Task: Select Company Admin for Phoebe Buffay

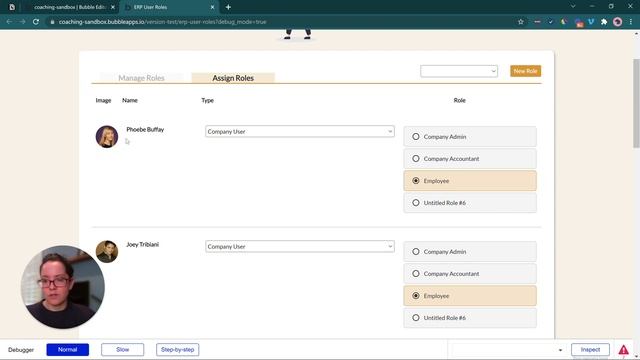Action: 470,137
